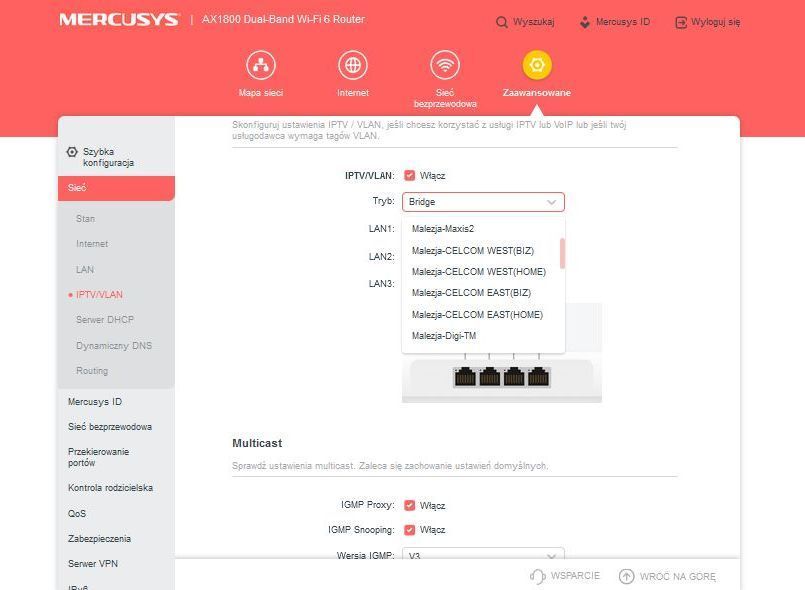Click the WSPARCIE support link
Screen dimensions: 805x590
pyautogui.click(x=575, y=576)
